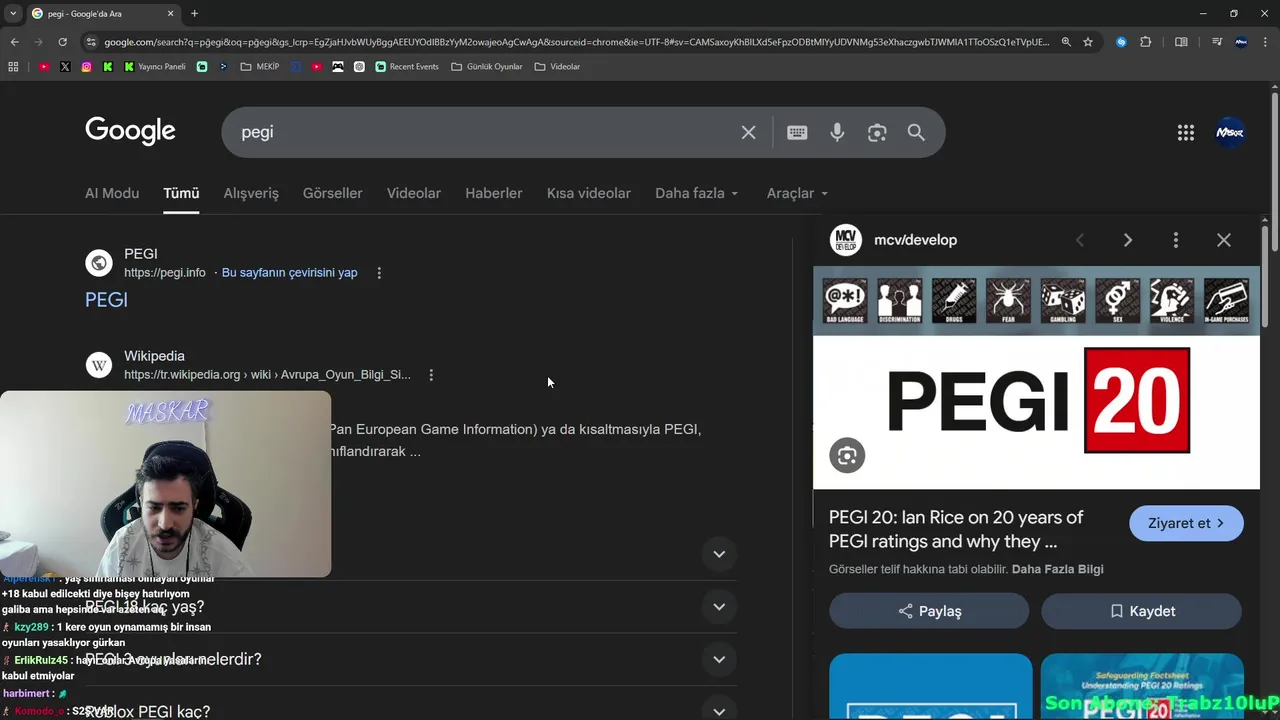Open the Daha Fazla Bilgi copyright link
The height and width of the screenshot is (720, 1280).
[x=1058, y=569]
